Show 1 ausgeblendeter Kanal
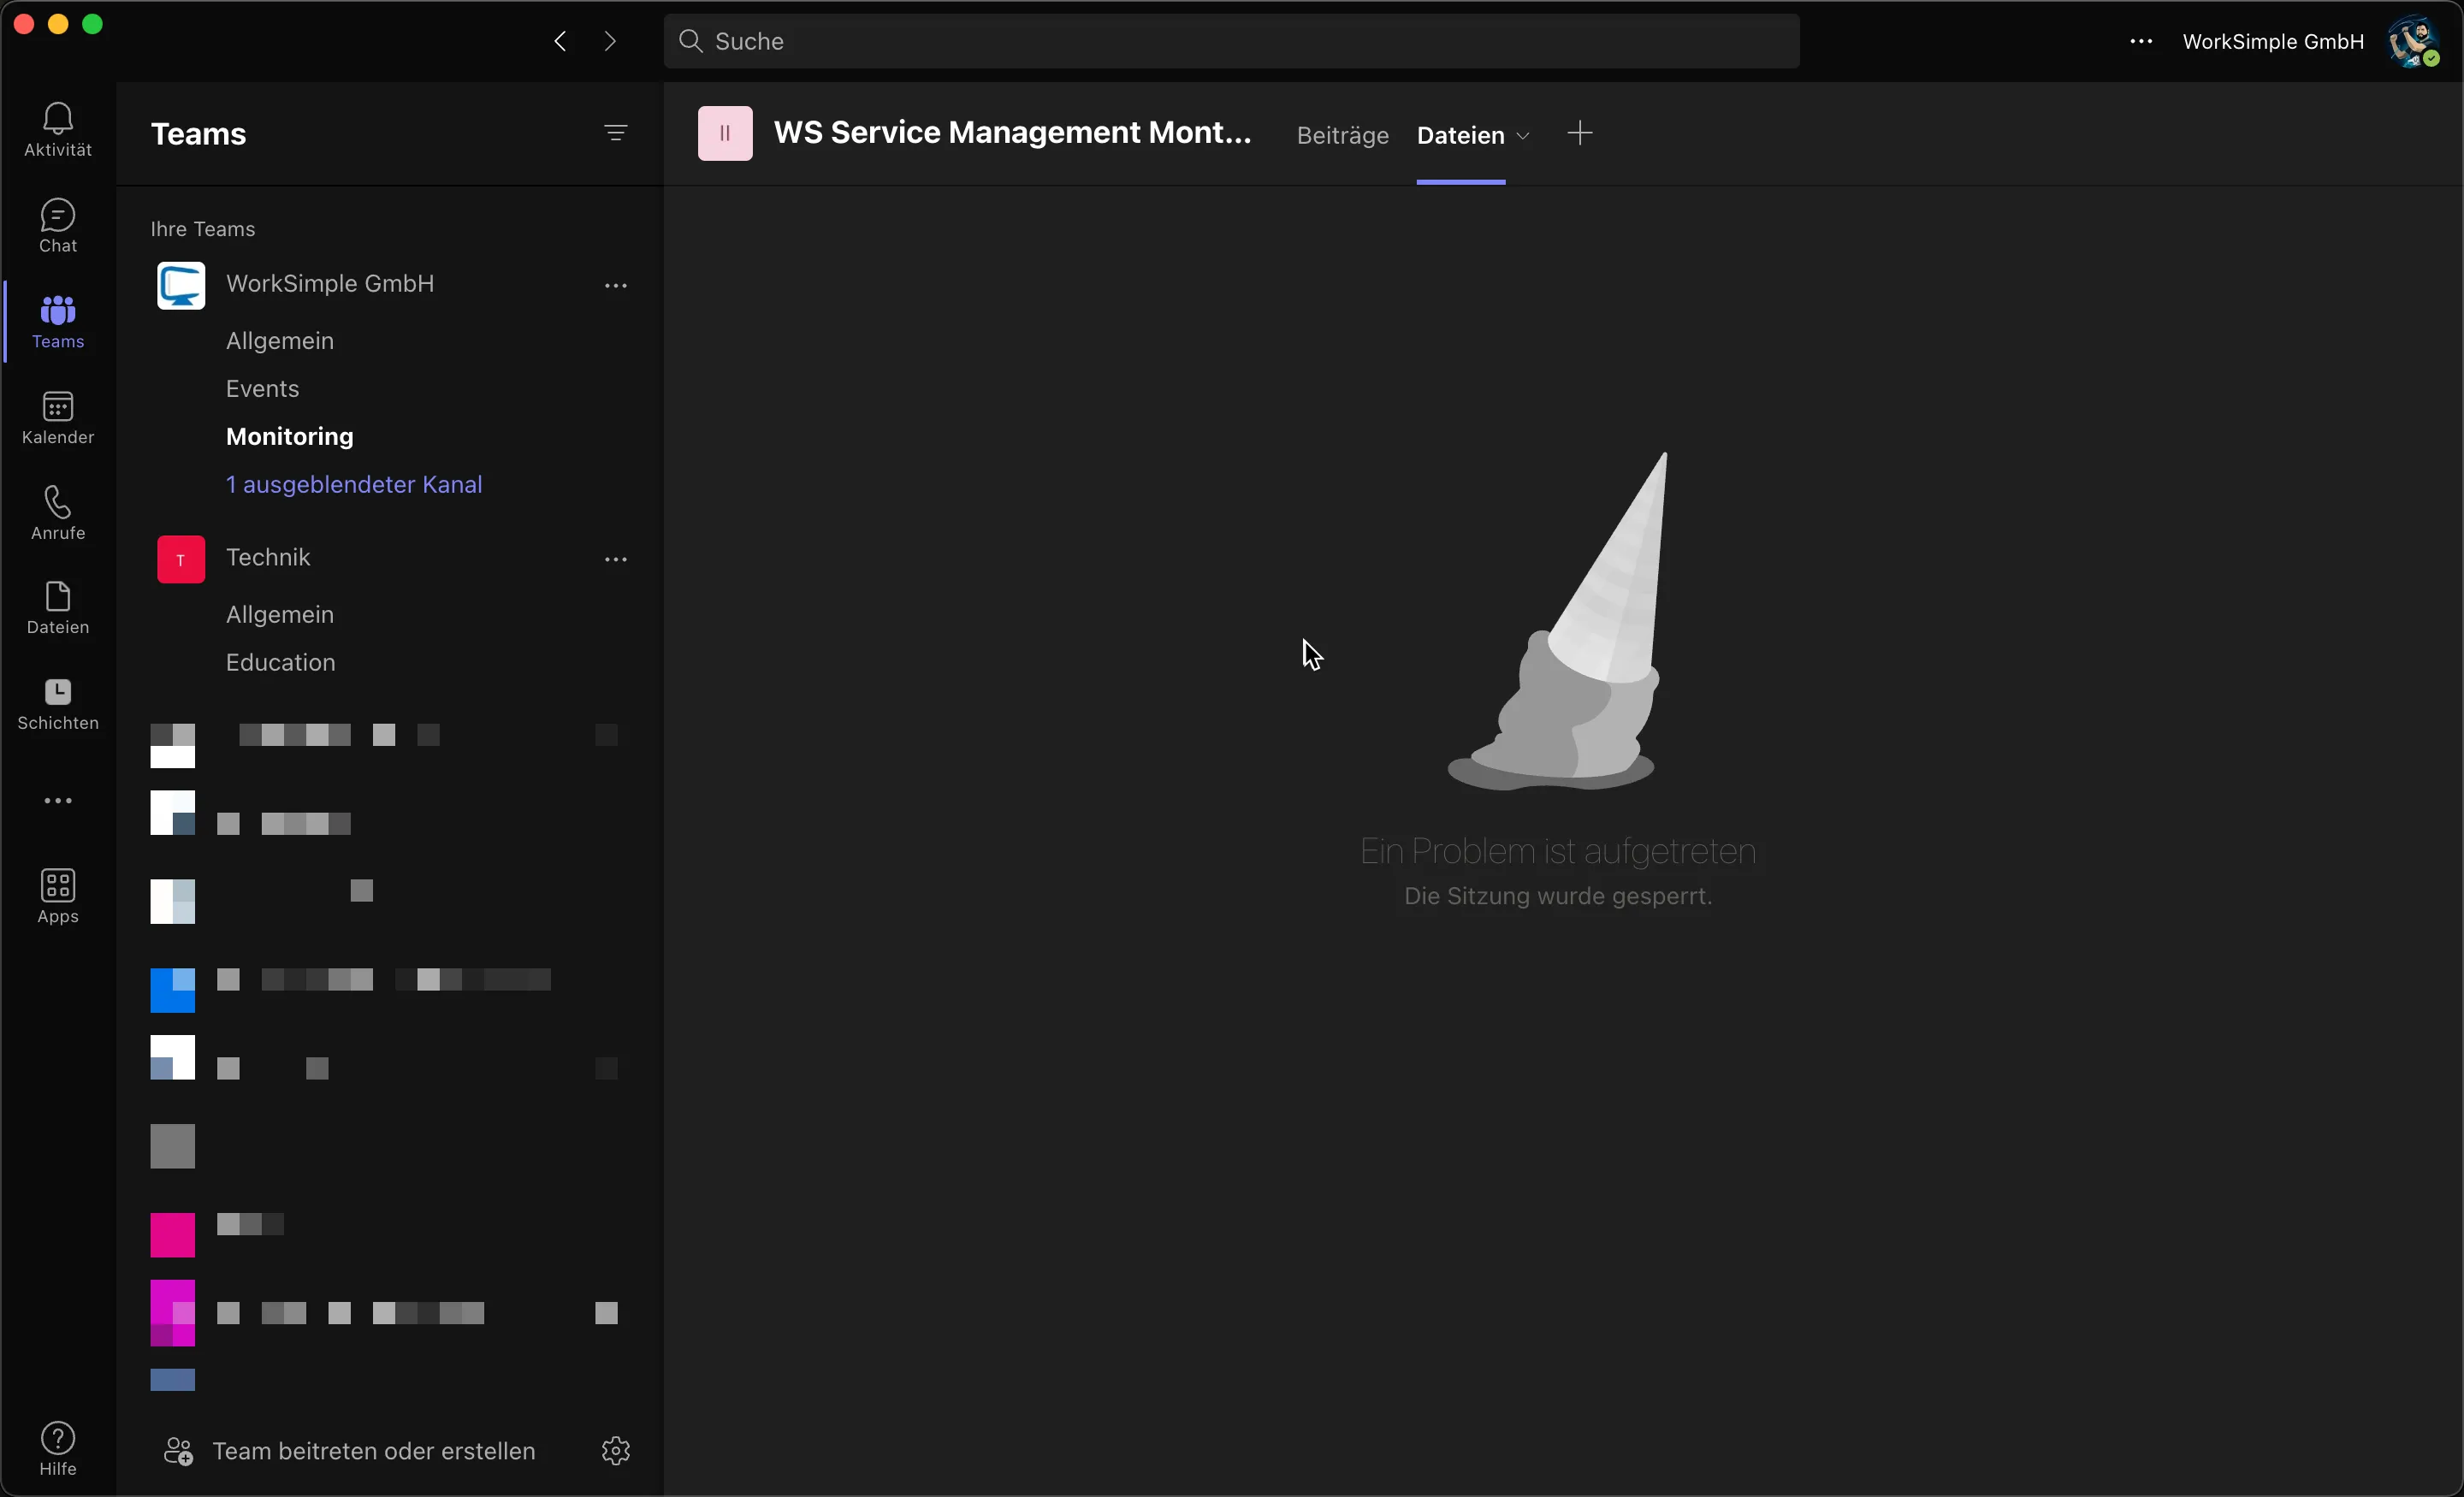2464x1497 pixels. 354,484
